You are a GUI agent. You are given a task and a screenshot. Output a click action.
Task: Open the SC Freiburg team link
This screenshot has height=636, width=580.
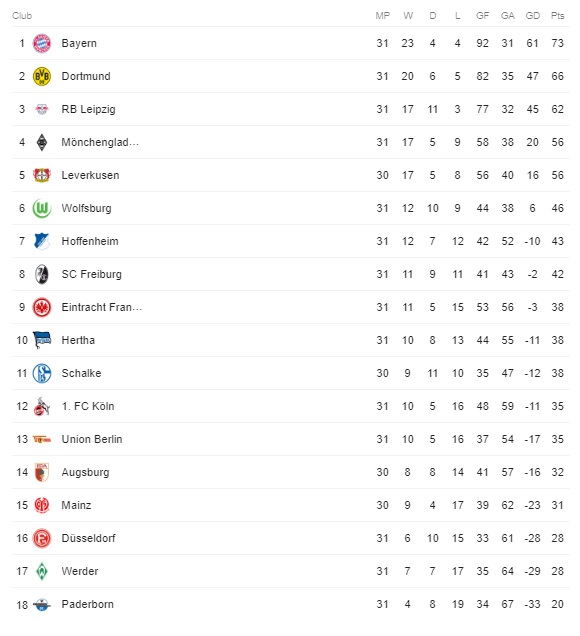pos(92,274)
